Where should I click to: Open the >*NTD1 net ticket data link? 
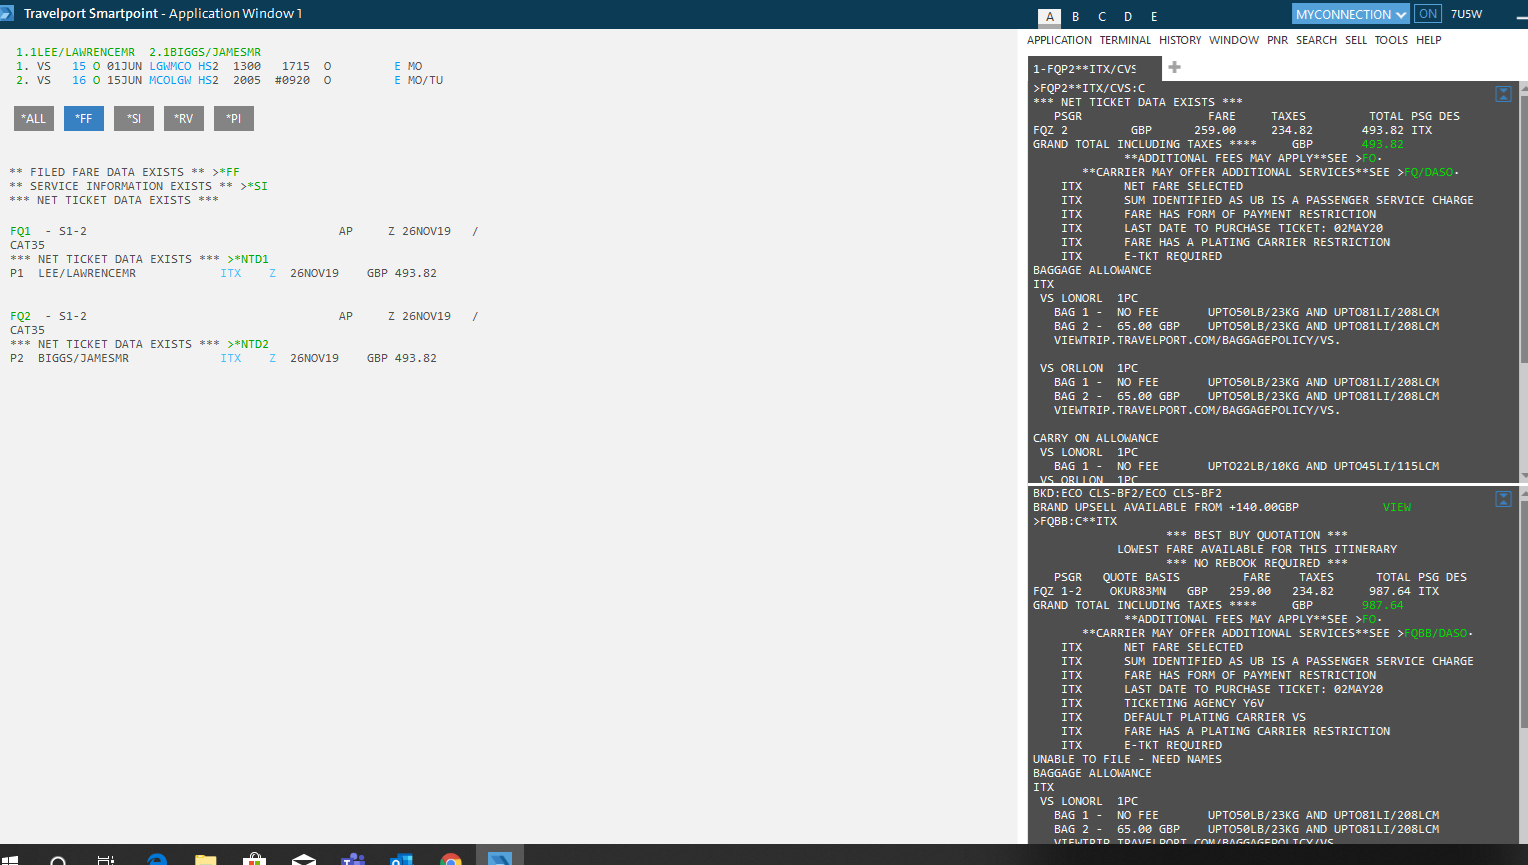tap(248, 259)
